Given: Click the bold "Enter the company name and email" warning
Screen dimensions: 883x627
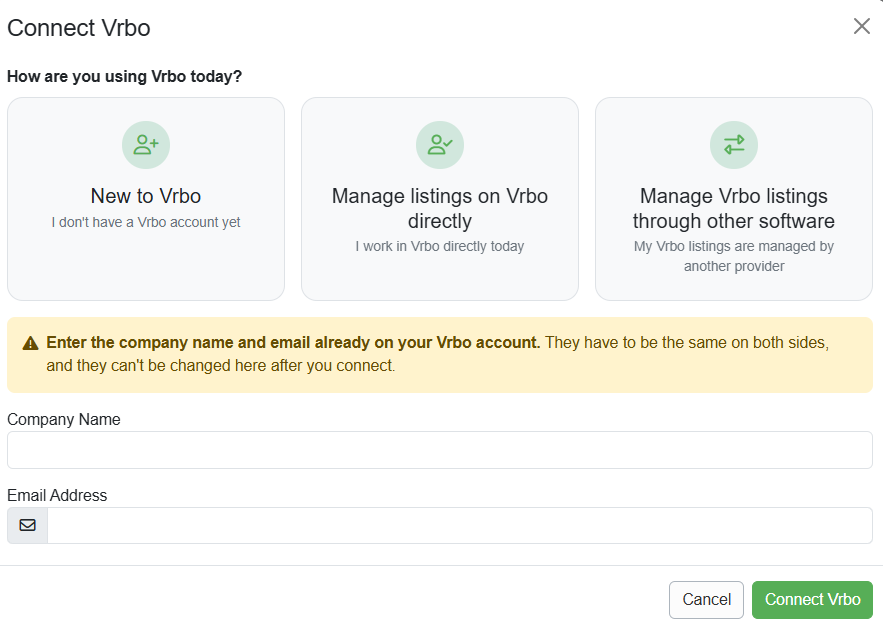Looking at the screenshot, I should click(x=293, y=343).
